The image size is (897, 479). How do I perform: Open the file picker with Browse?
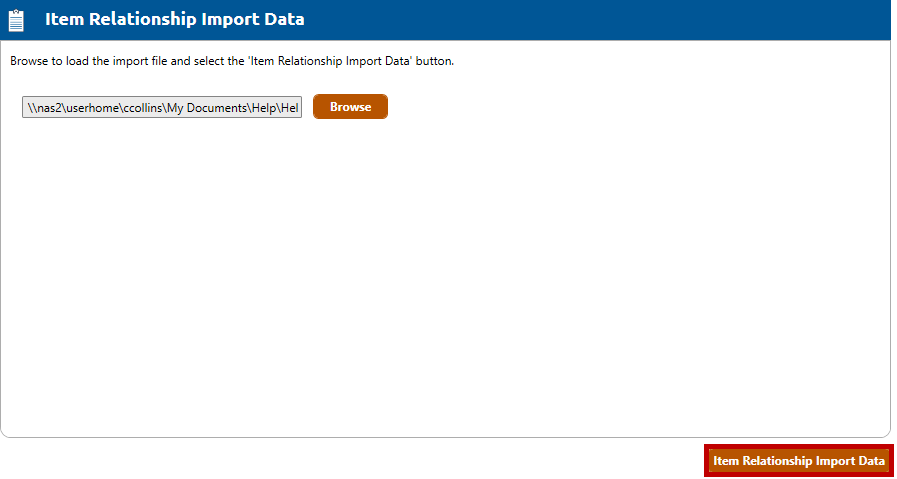coord(350,107)
